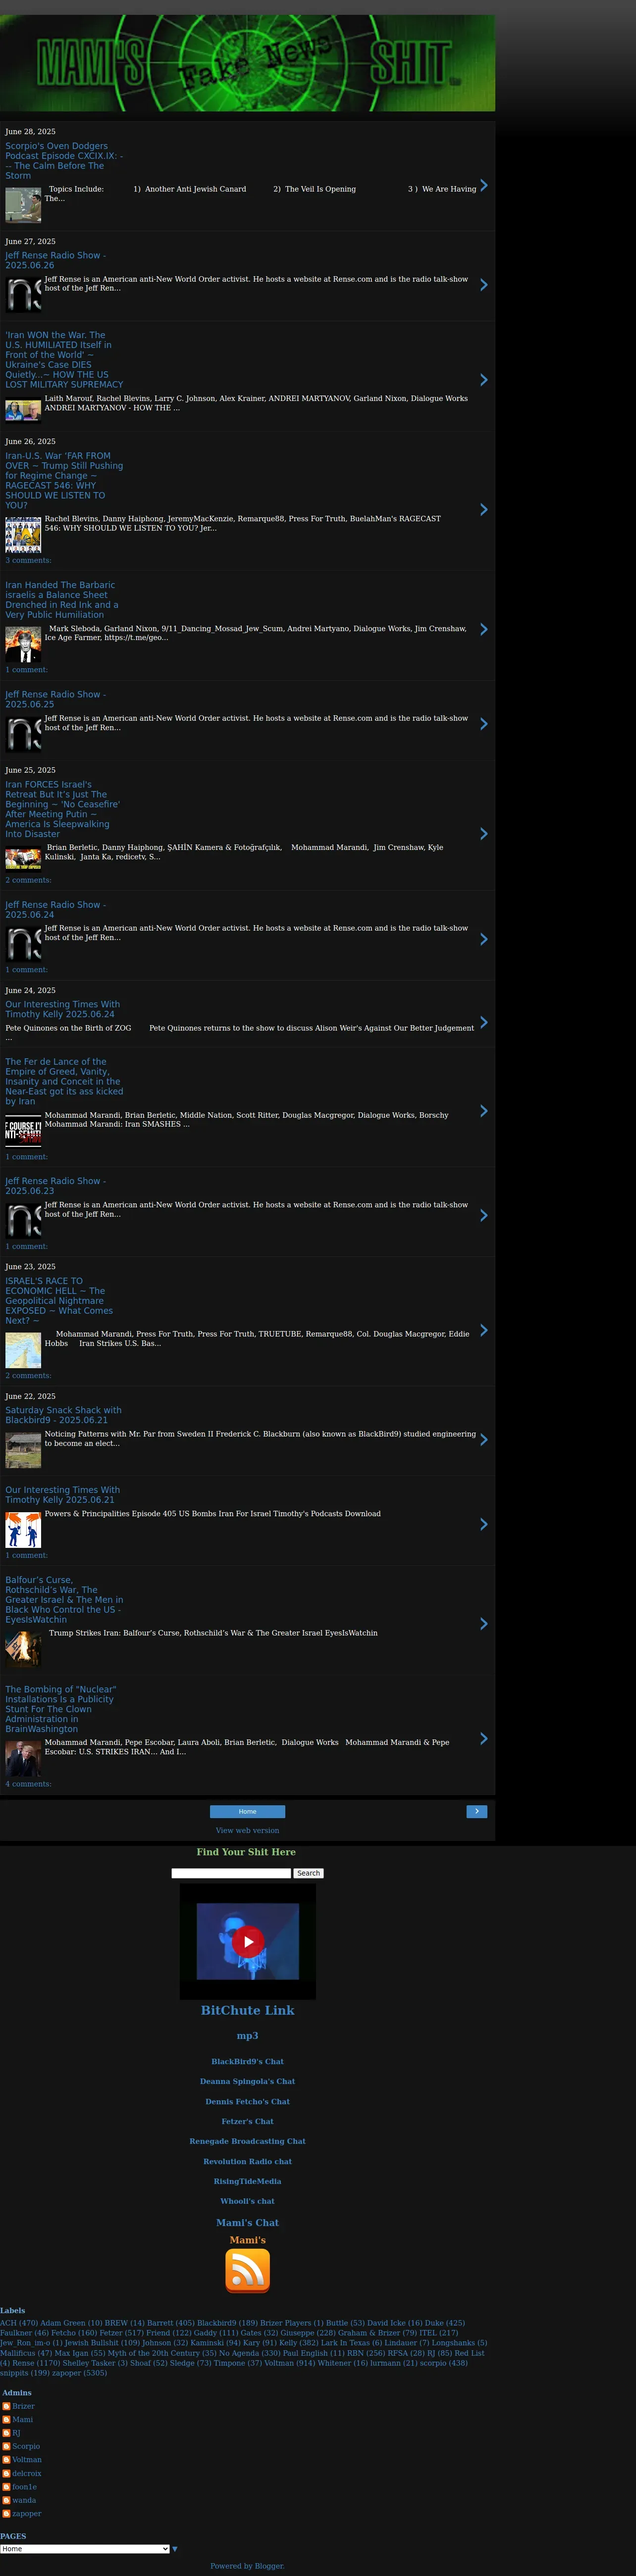The width and height of the screenshot is (636, 2576).
Task: Click the feed icon beside RJ
Action: 6,2433
